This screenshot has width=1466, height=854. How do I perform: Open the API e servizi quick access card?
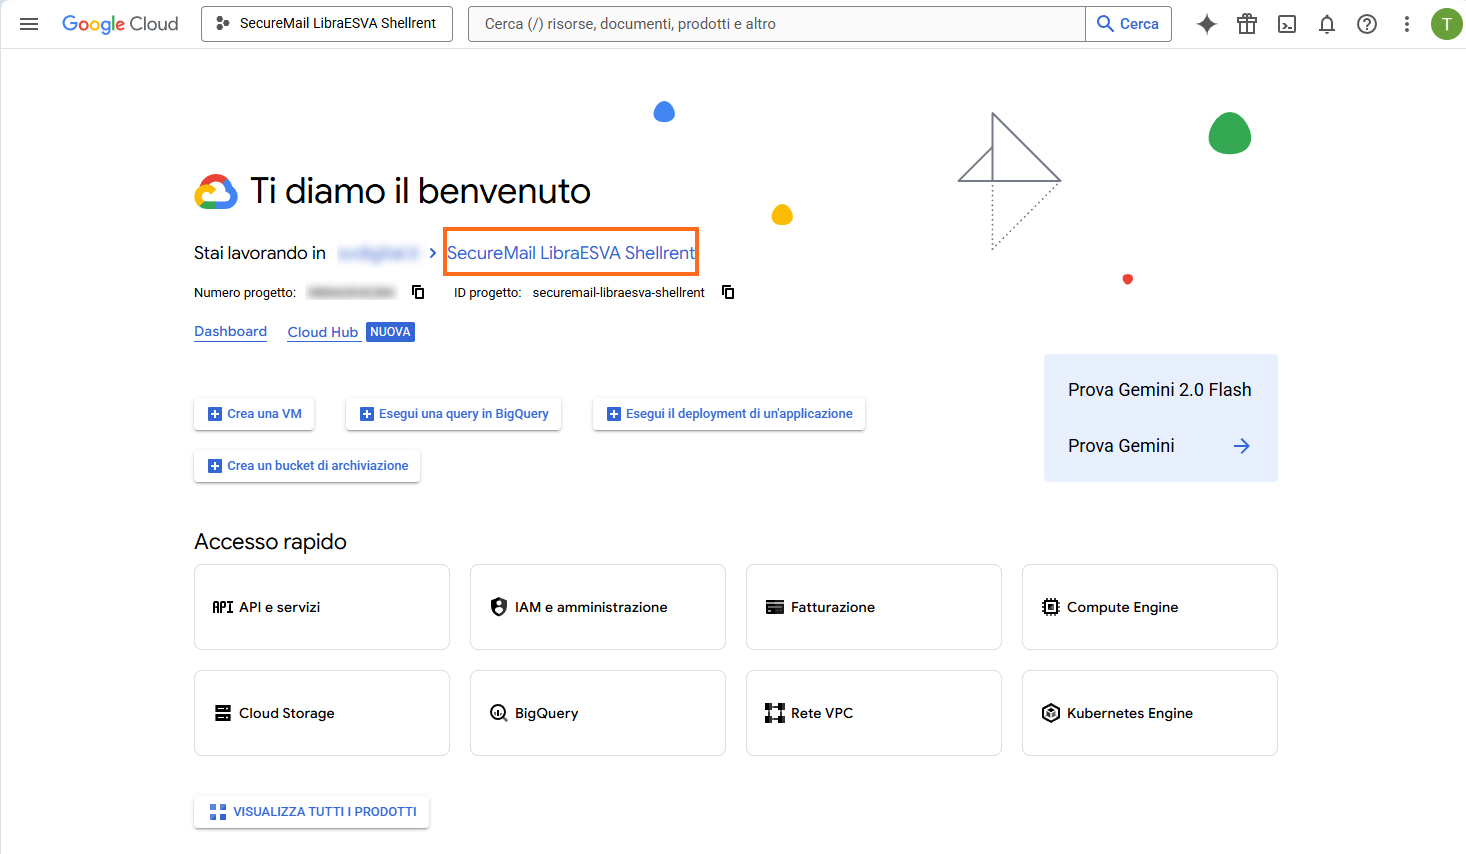click(x=322, y=607)
